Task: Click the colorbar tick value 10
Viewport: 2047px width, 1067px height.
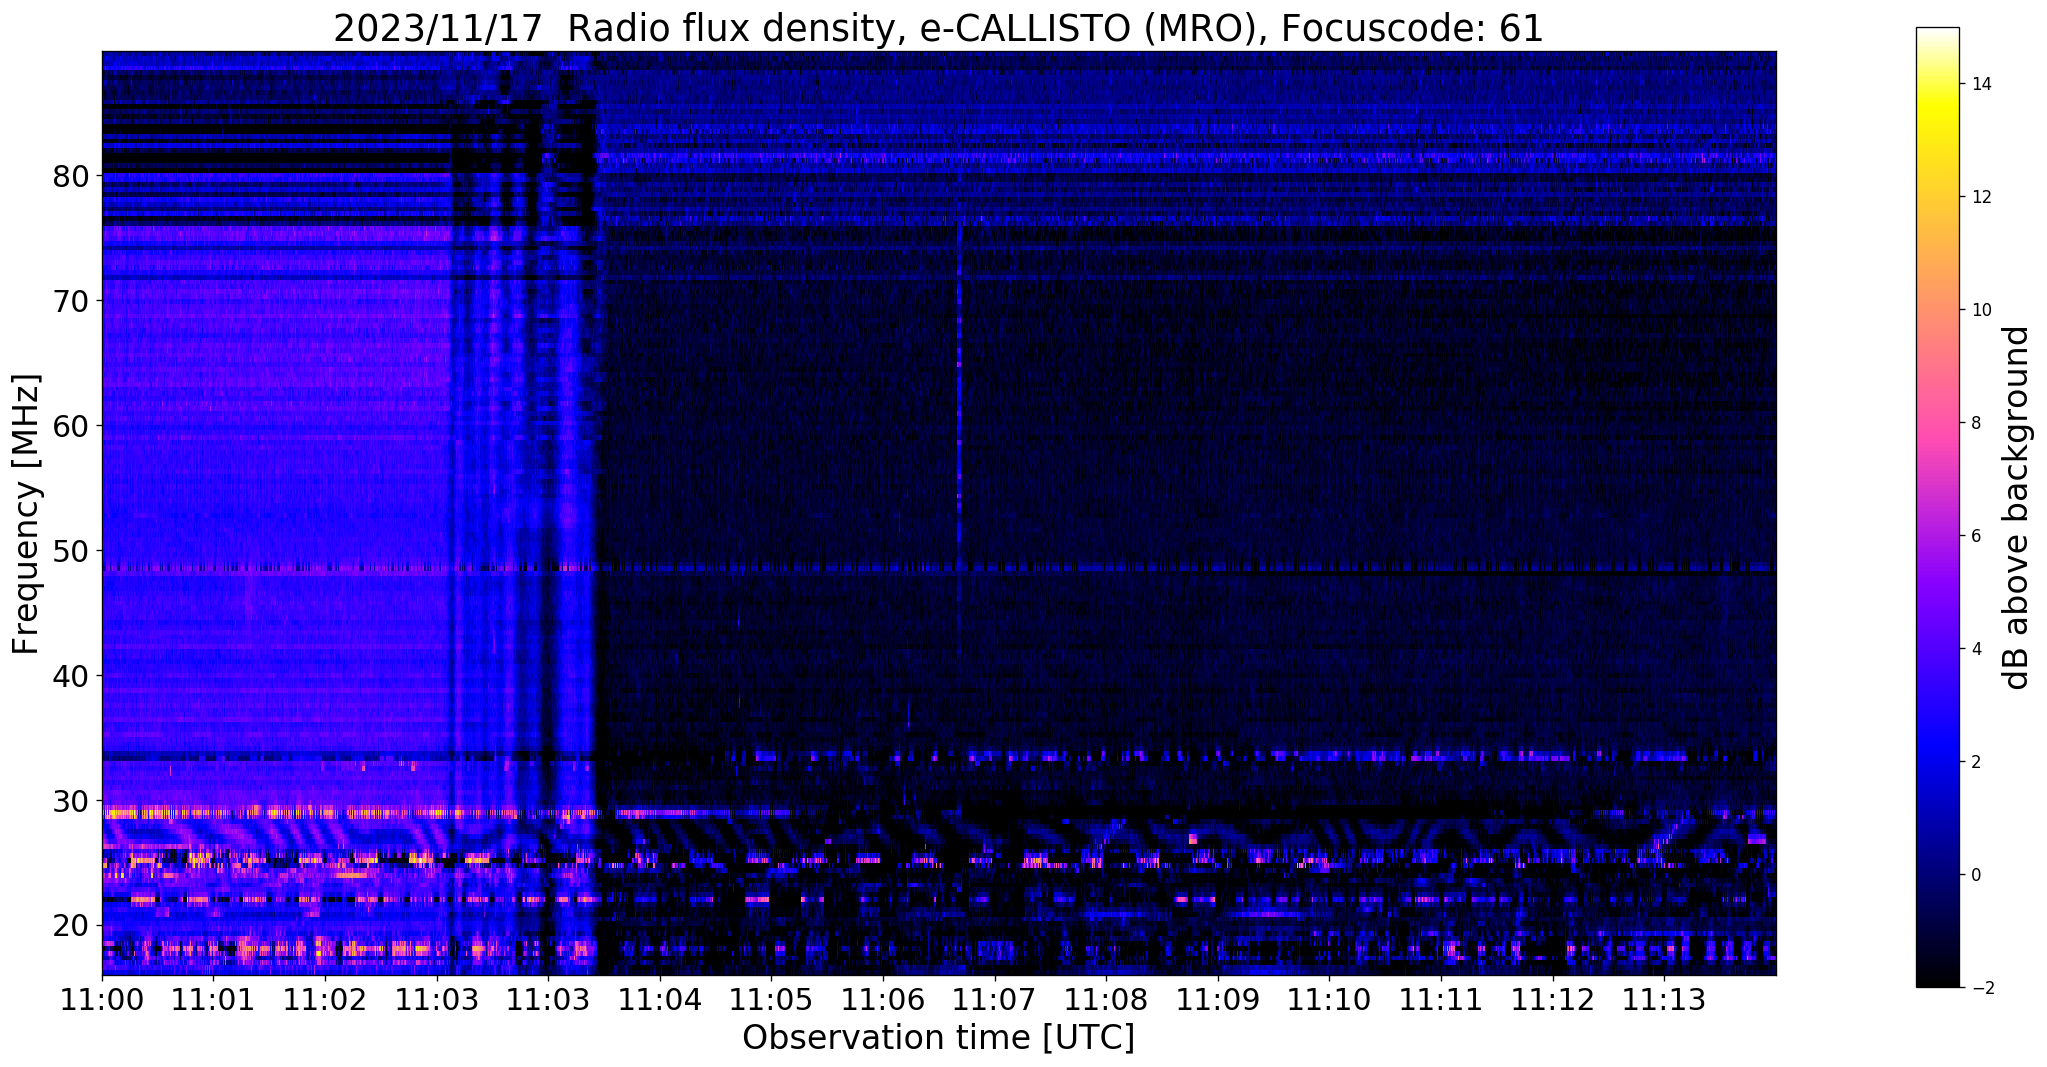Action: point(1981,310)
